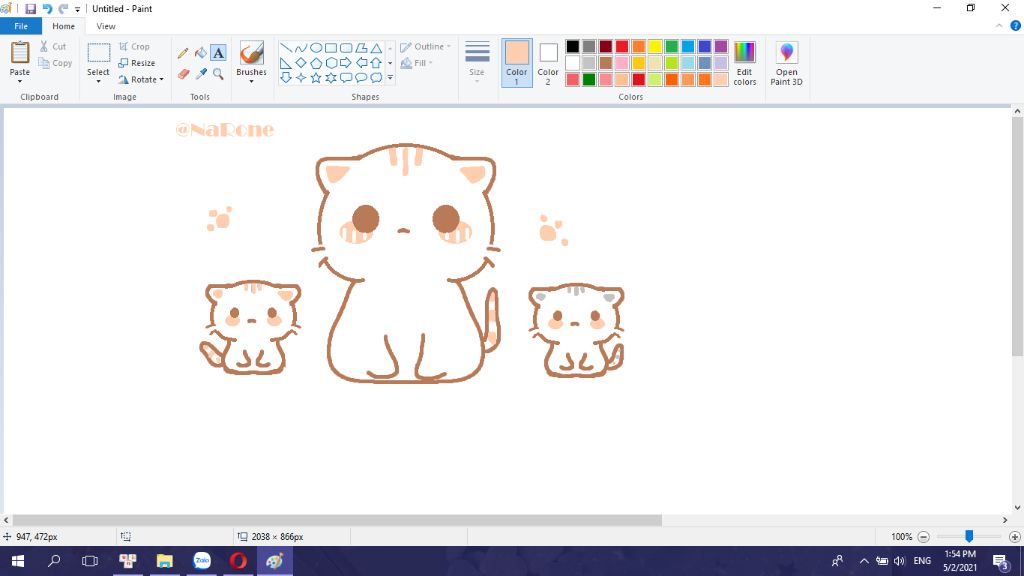Viewport: 1024px width, 576px height.
Task: Open the Brushes dropdown arrow
Action: (251, 82)
